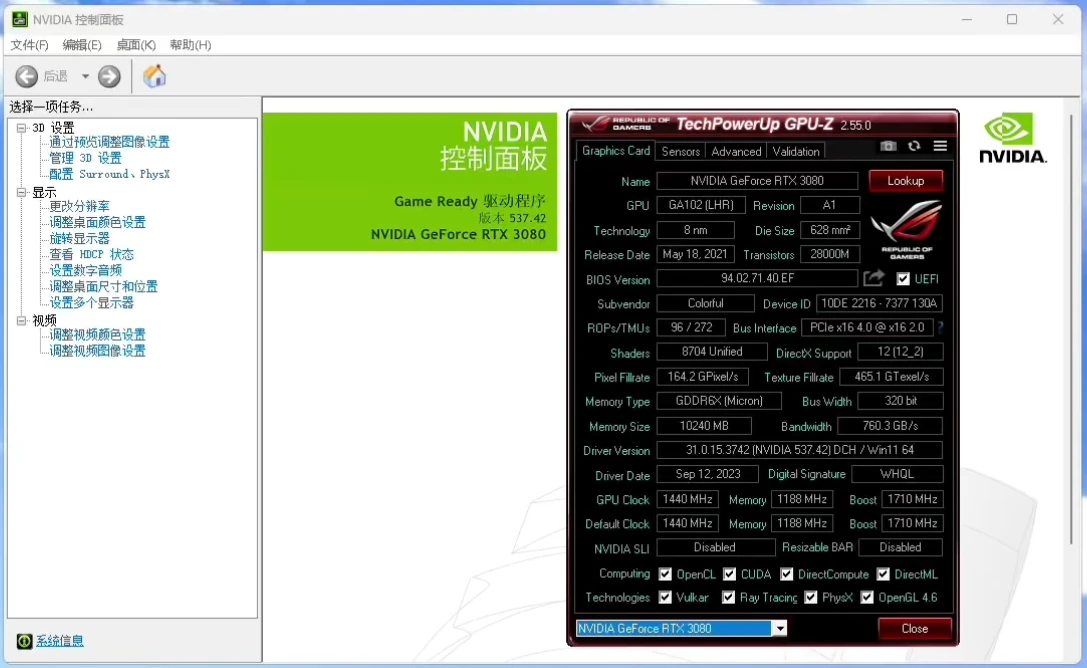
Task: Click NVIDIA control panel title bar icon
Action: point(19,19)
